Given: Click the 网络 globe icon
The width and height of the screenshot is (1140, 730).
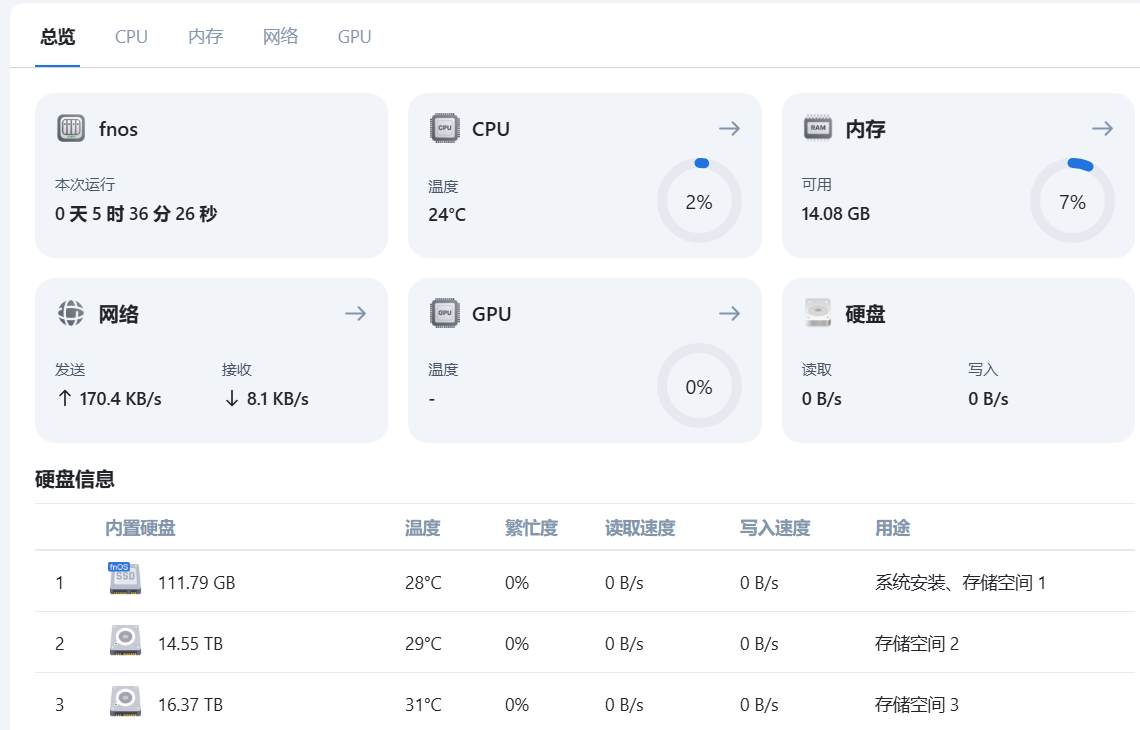Looking at the screenshot, I should 70,313.
